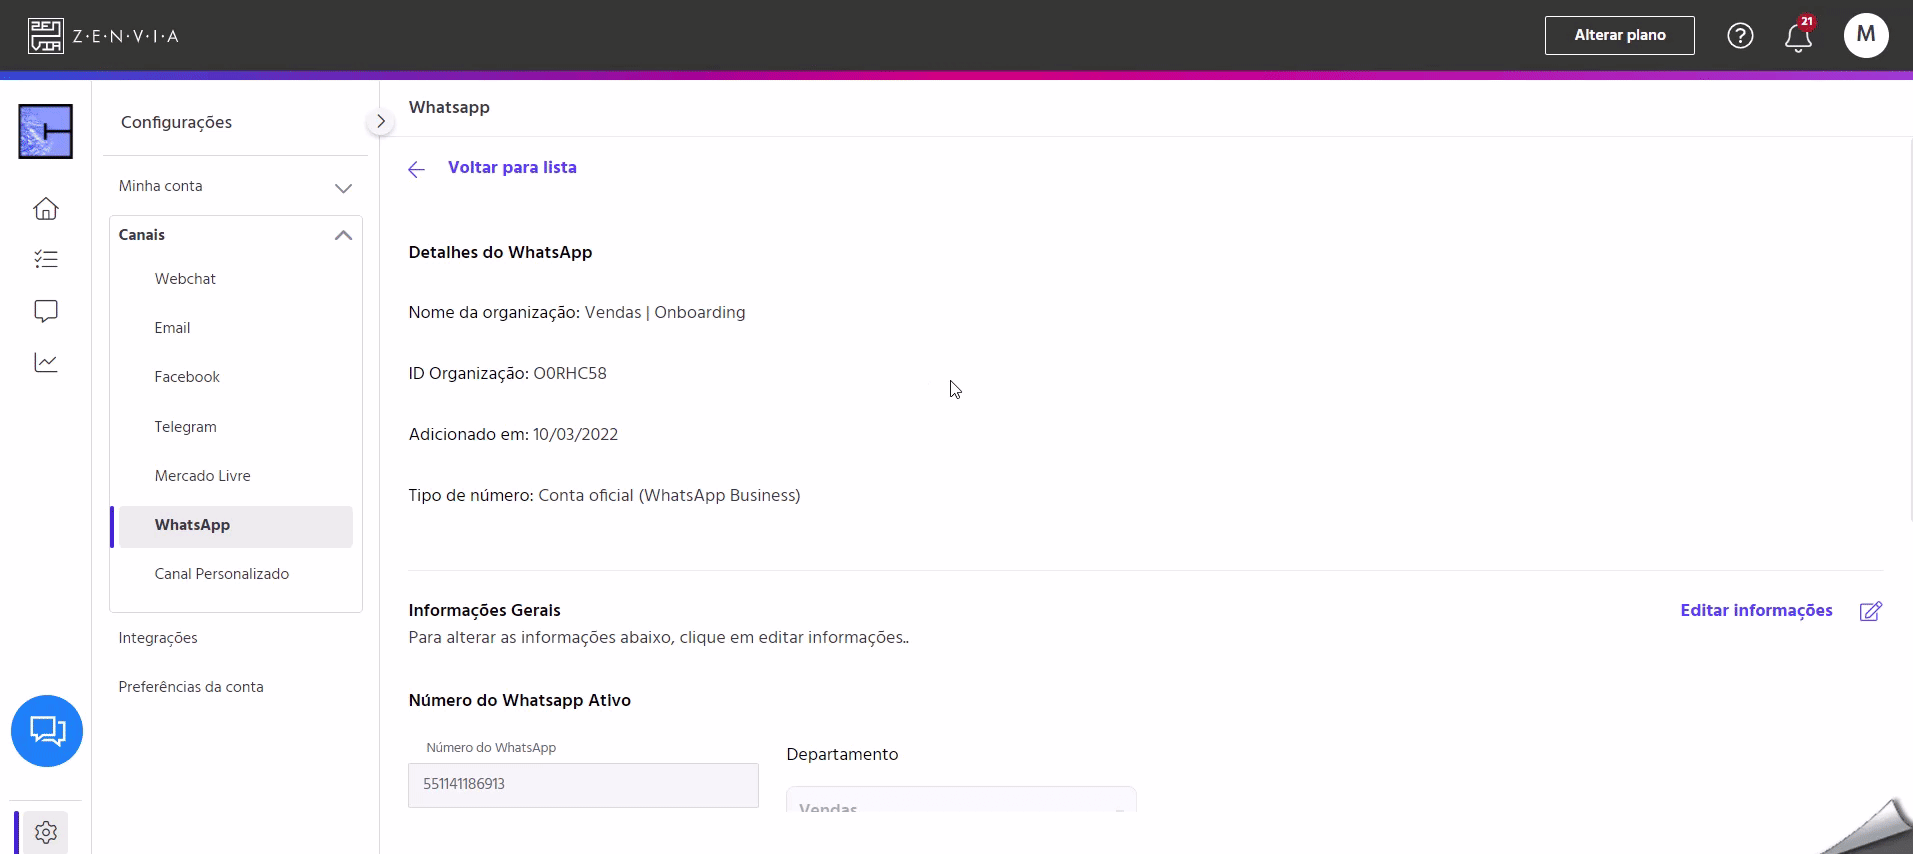The width and height of the screenshot is (1913, 854).
Task: Select Mercado Livre channel
Action: point(202,476)
